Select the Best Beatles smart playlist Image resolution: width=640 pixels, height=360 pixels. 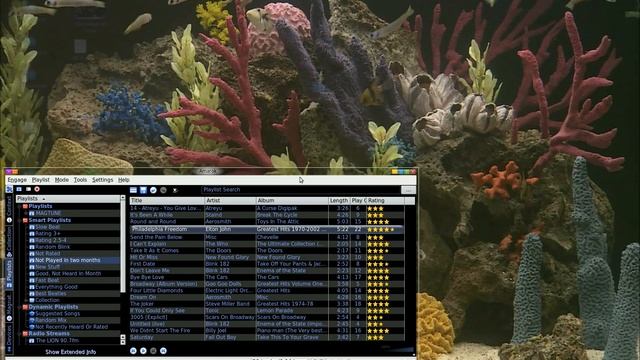(51, 293)
